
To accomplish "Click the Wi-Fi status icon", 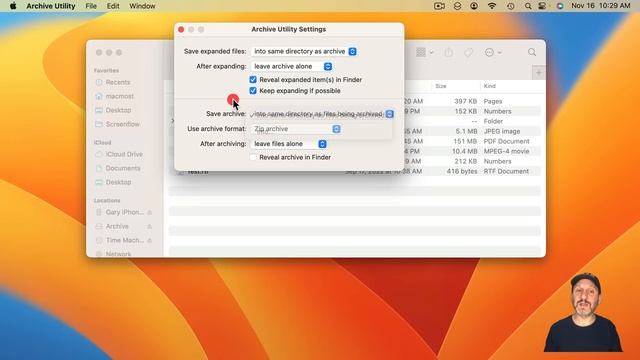I will tap(492, 6).
